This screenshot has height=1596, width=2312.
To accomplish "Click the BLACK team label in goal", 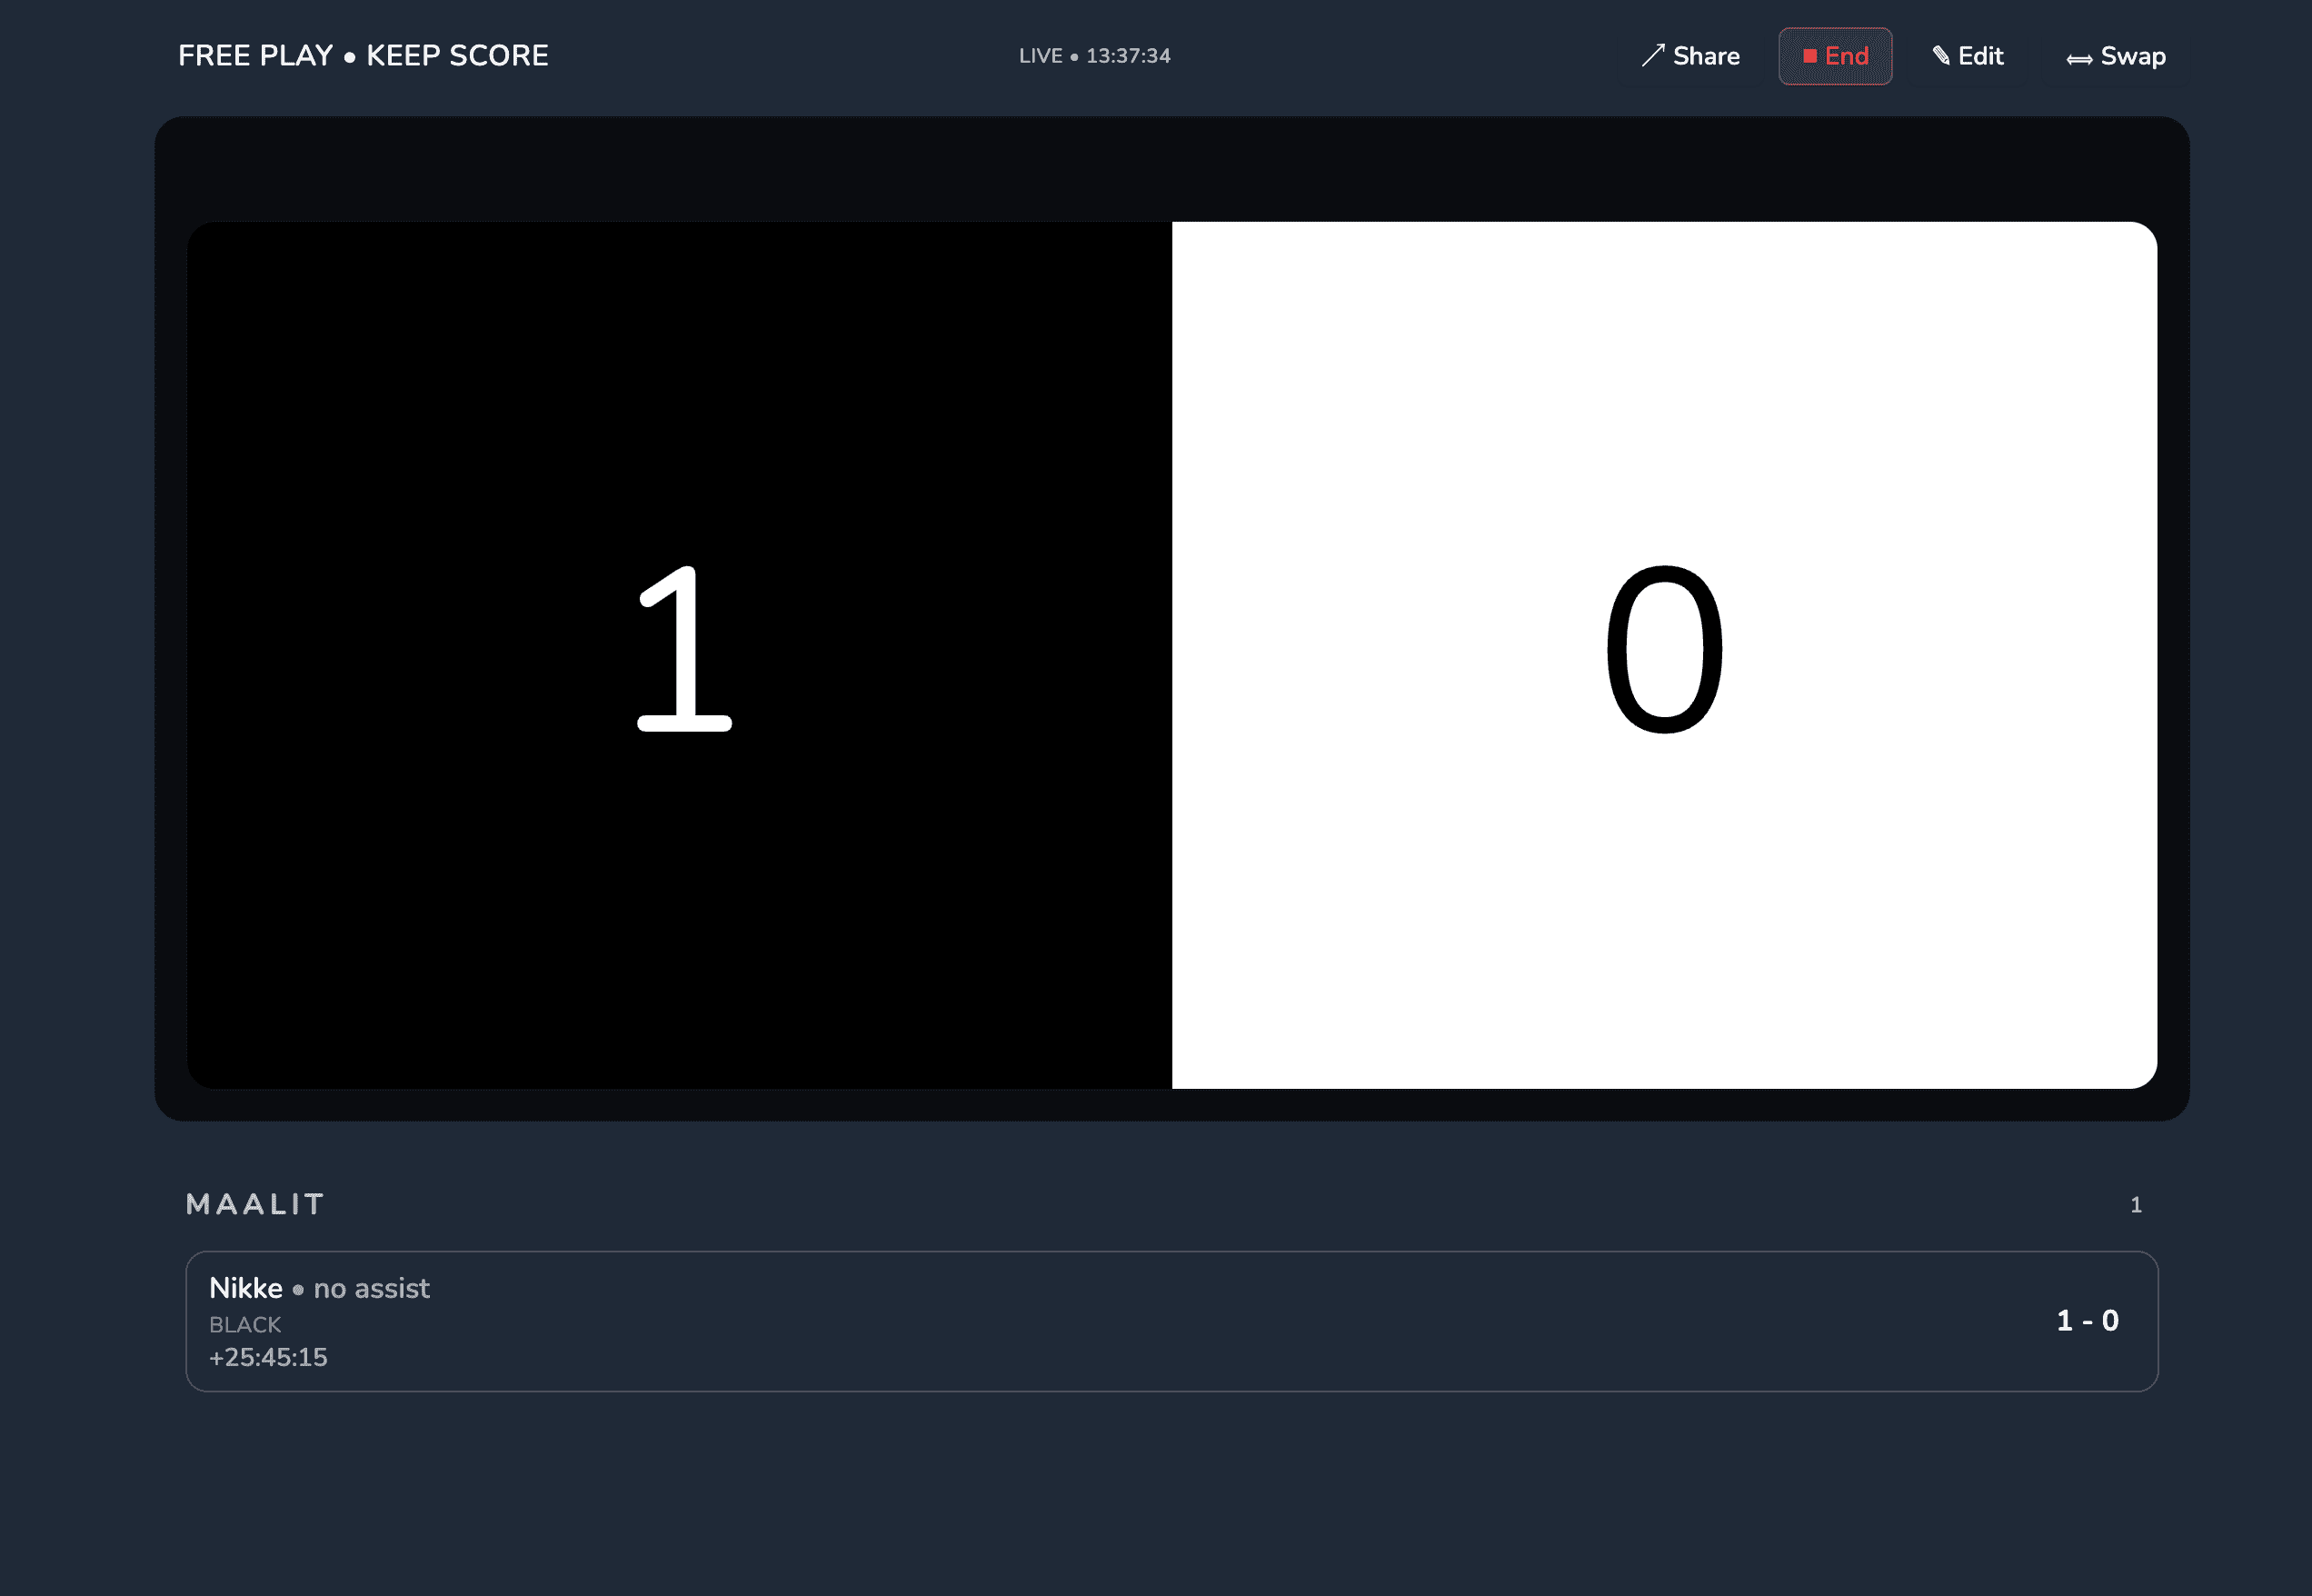I will coord(245,1324).
